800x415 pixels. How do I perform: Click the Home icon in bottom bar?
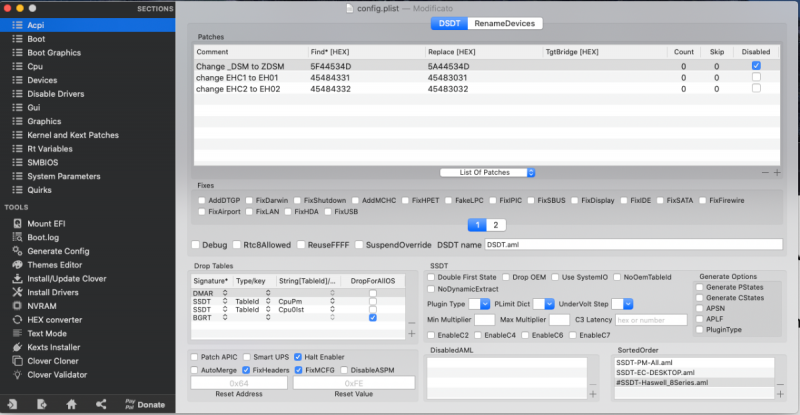coord(71,404)
